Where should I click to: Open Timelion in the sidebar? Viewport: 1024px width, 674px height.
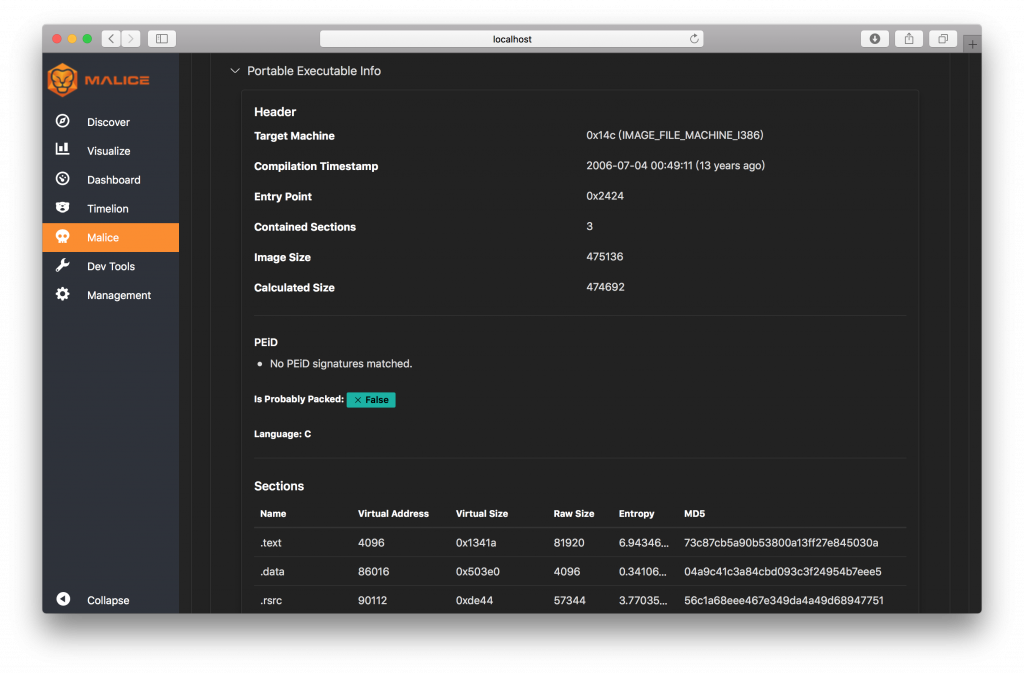[x=108, y=208]
